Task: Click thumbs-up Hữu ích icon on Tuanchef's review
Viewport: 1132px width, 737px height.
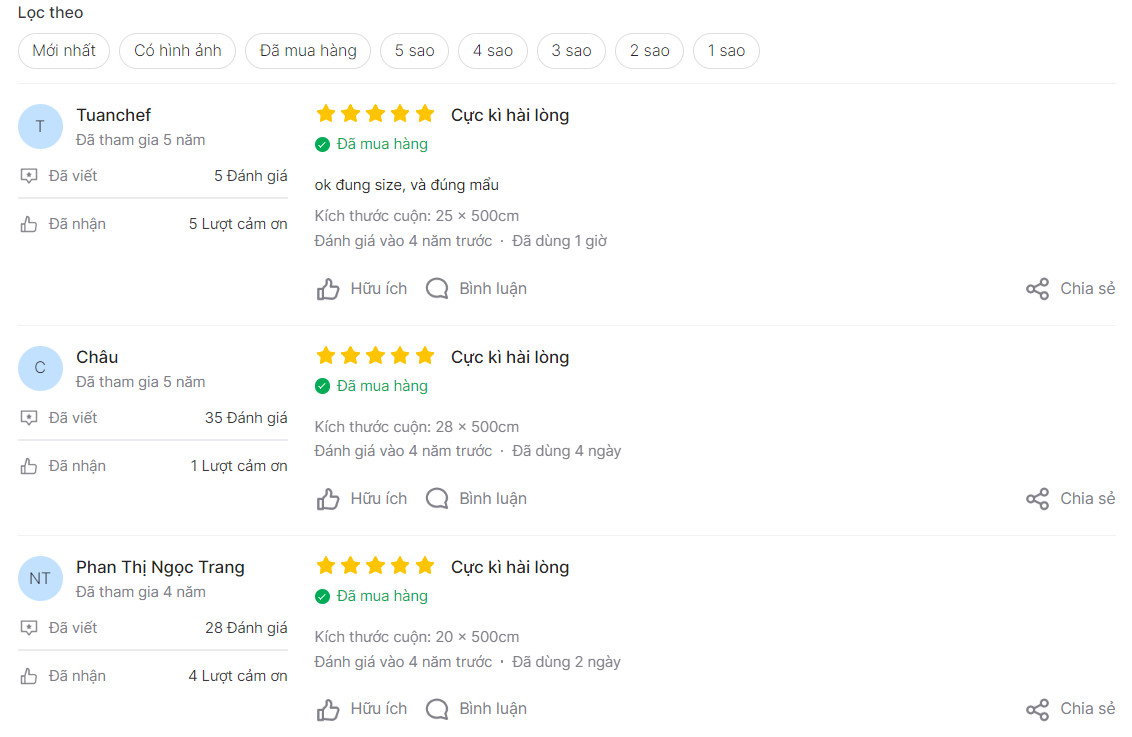Action: (x=328, y=289)
